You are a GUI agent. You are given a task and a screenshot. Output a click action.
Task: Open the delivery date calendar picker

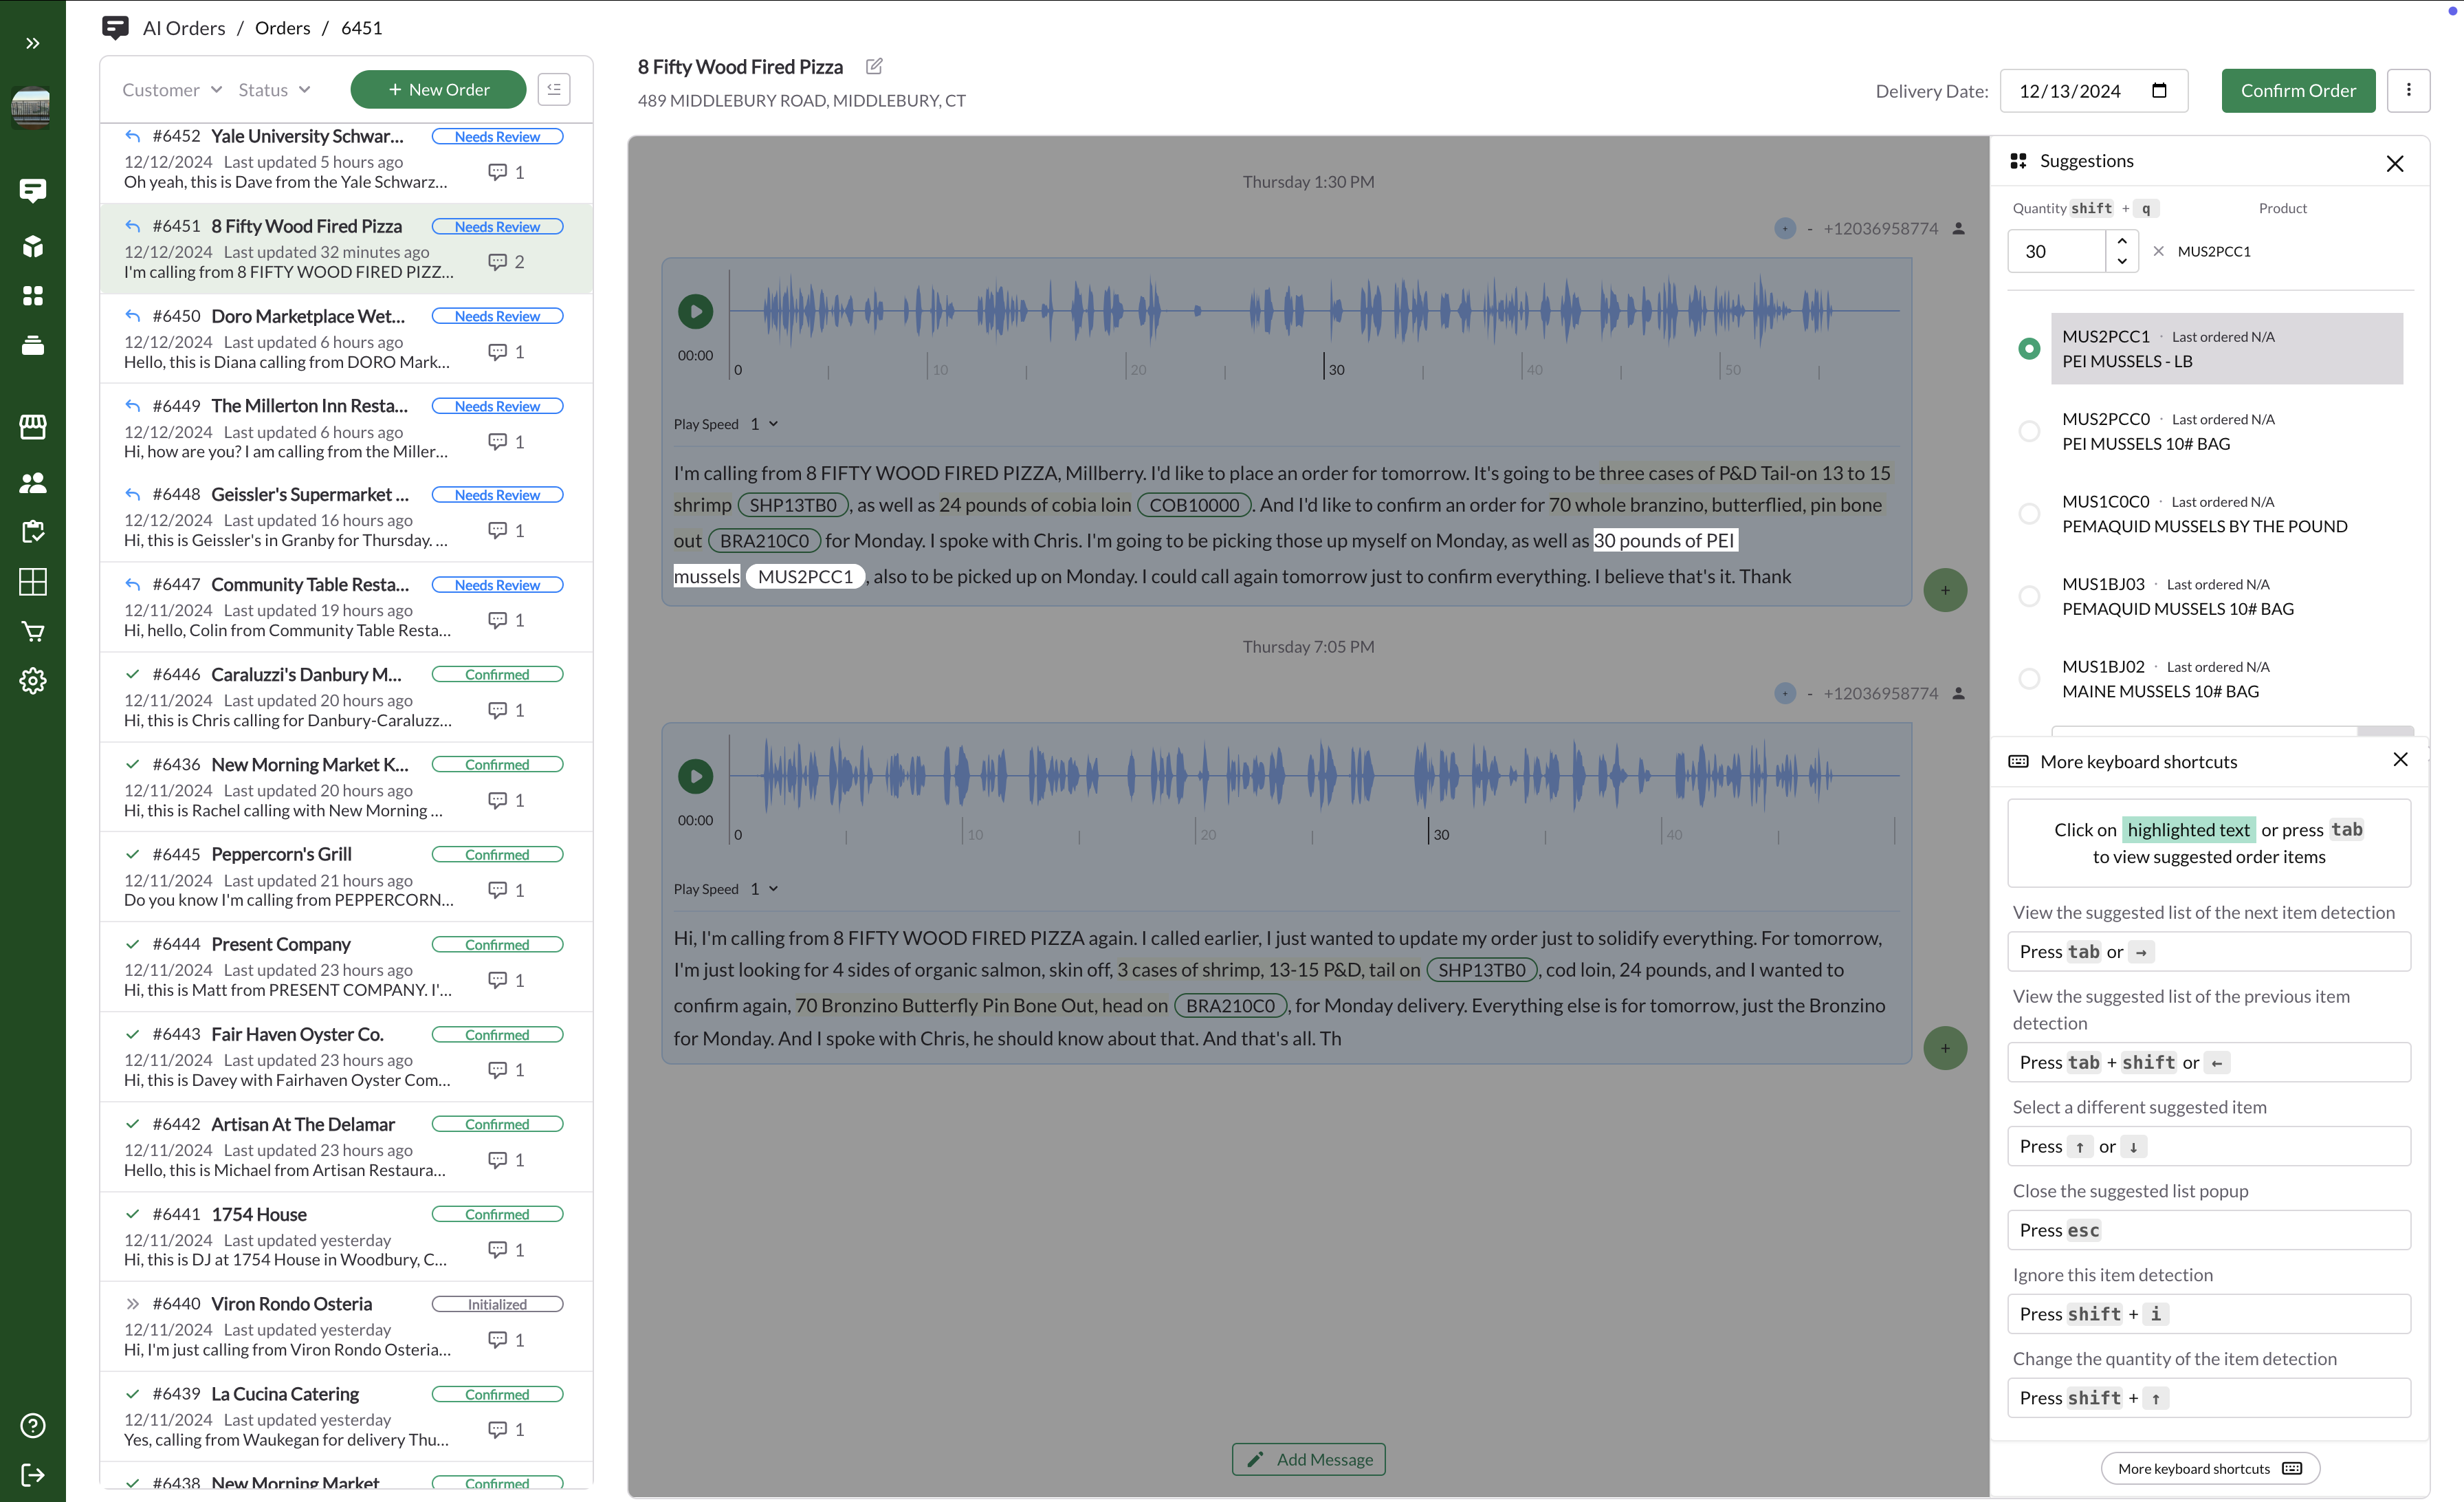click(2159, 90)
